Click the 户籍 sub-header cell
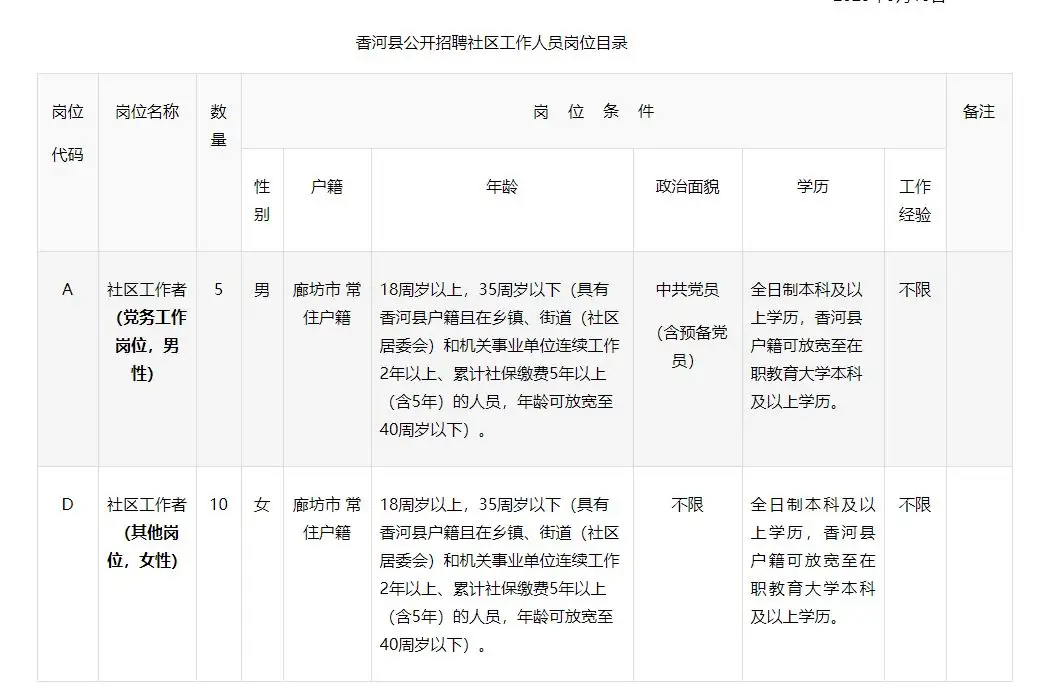Screen dimensions: 1037x693 (327, 187)
